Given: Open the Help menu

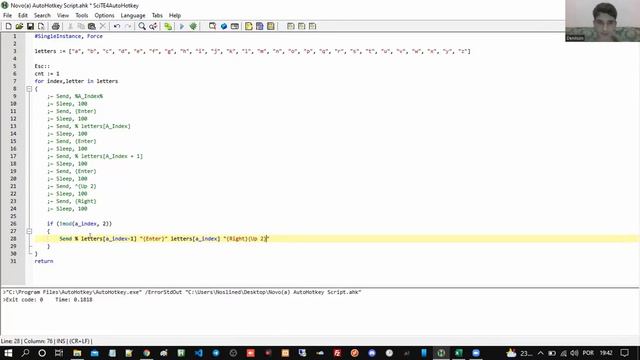Looking at the screenshot, I should tap(175, 16).
